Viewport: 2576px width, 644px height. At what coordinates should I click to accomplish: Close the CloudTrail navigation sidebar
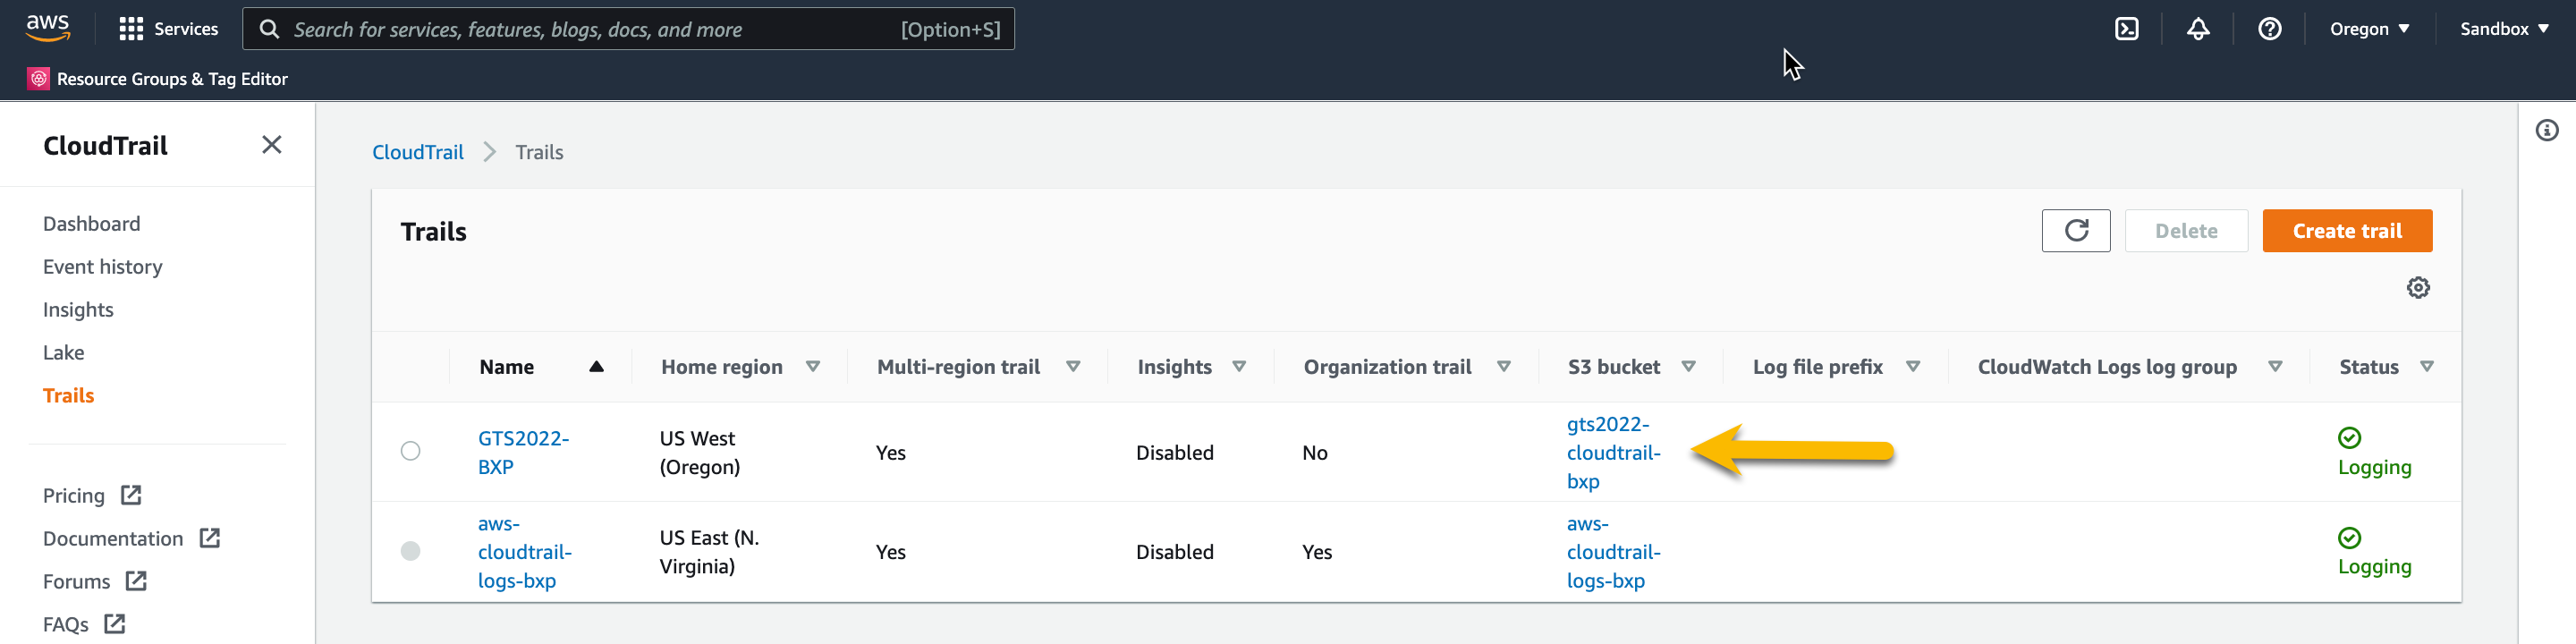[271, 145]
